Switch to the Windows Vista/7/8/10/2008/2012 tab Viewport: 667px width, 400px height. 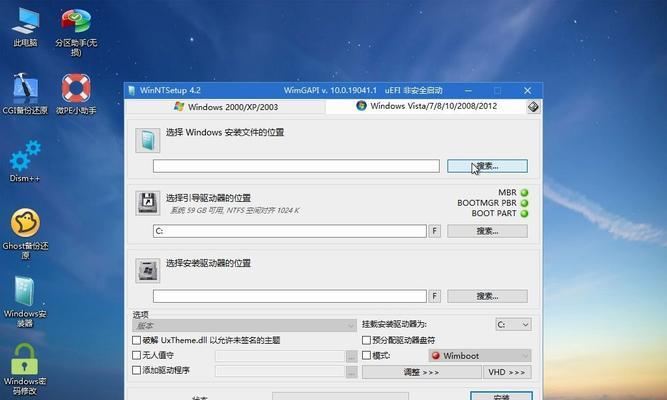tap(426, 106)
